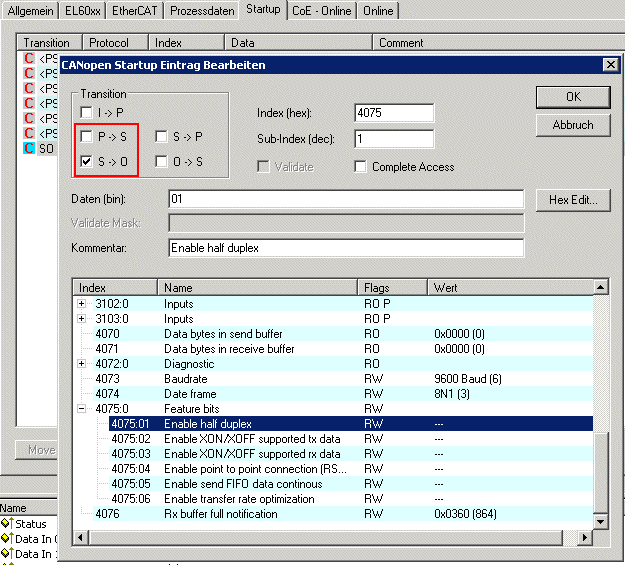Collapse the 4075:0 Feature bits entry
Screen dimensions: 625x565
coord(81,409)
